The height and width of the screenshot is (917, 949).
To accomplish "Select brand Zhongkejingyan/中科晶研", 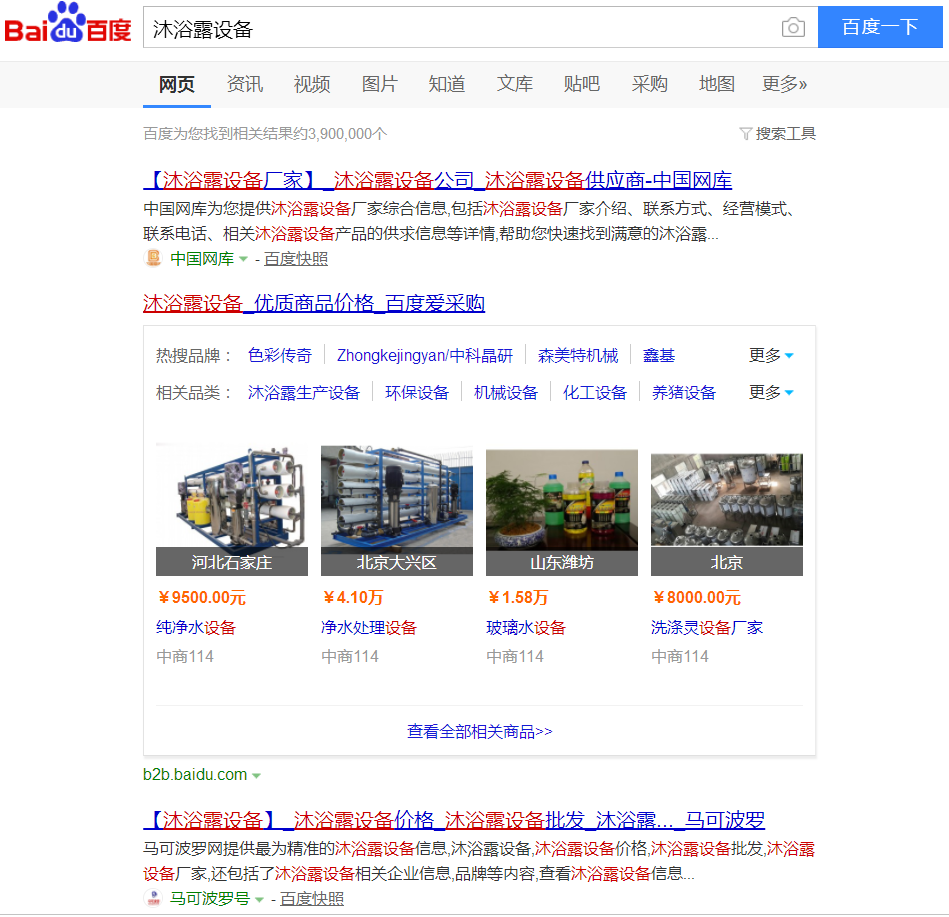I will [x=425, y=355].
